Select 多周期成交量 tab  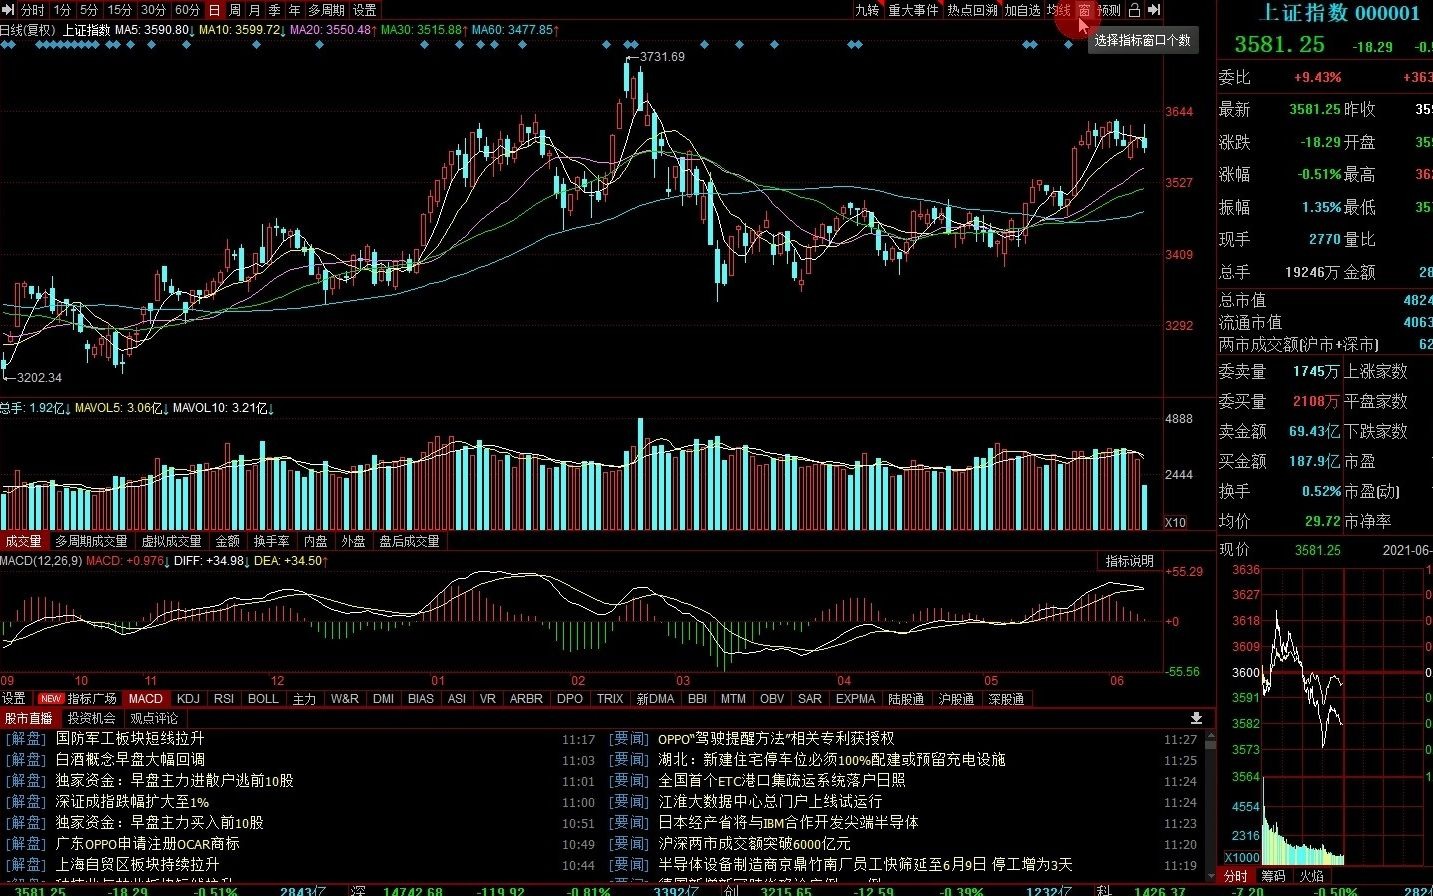click(x=91, y=541)
